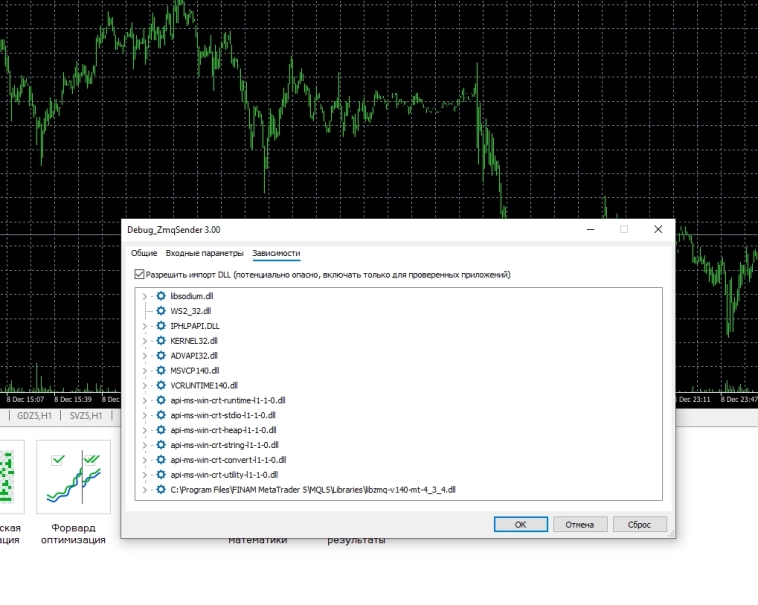Image resolution: width=758 pixels, height=605 pixels.
Task: Expand the MSVCP140.dll tree node
Action: pyautogui.click(x=145, y=370)
